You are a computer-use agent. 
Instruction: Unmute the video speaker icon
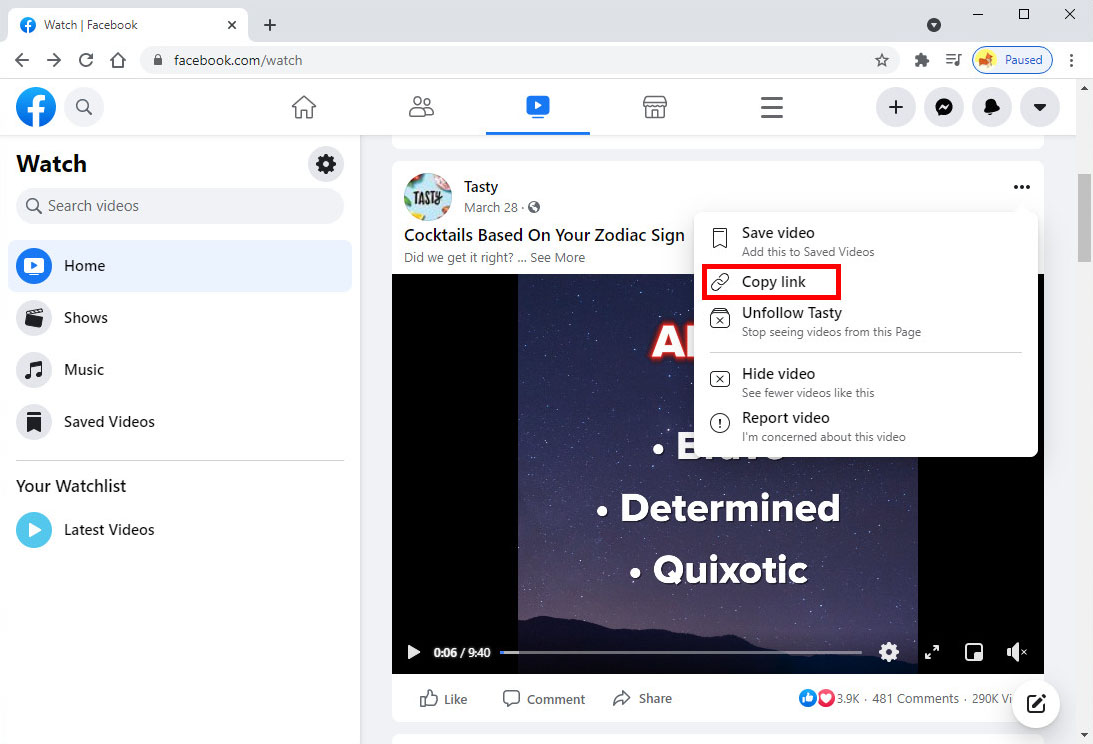tap(1016, 652)
